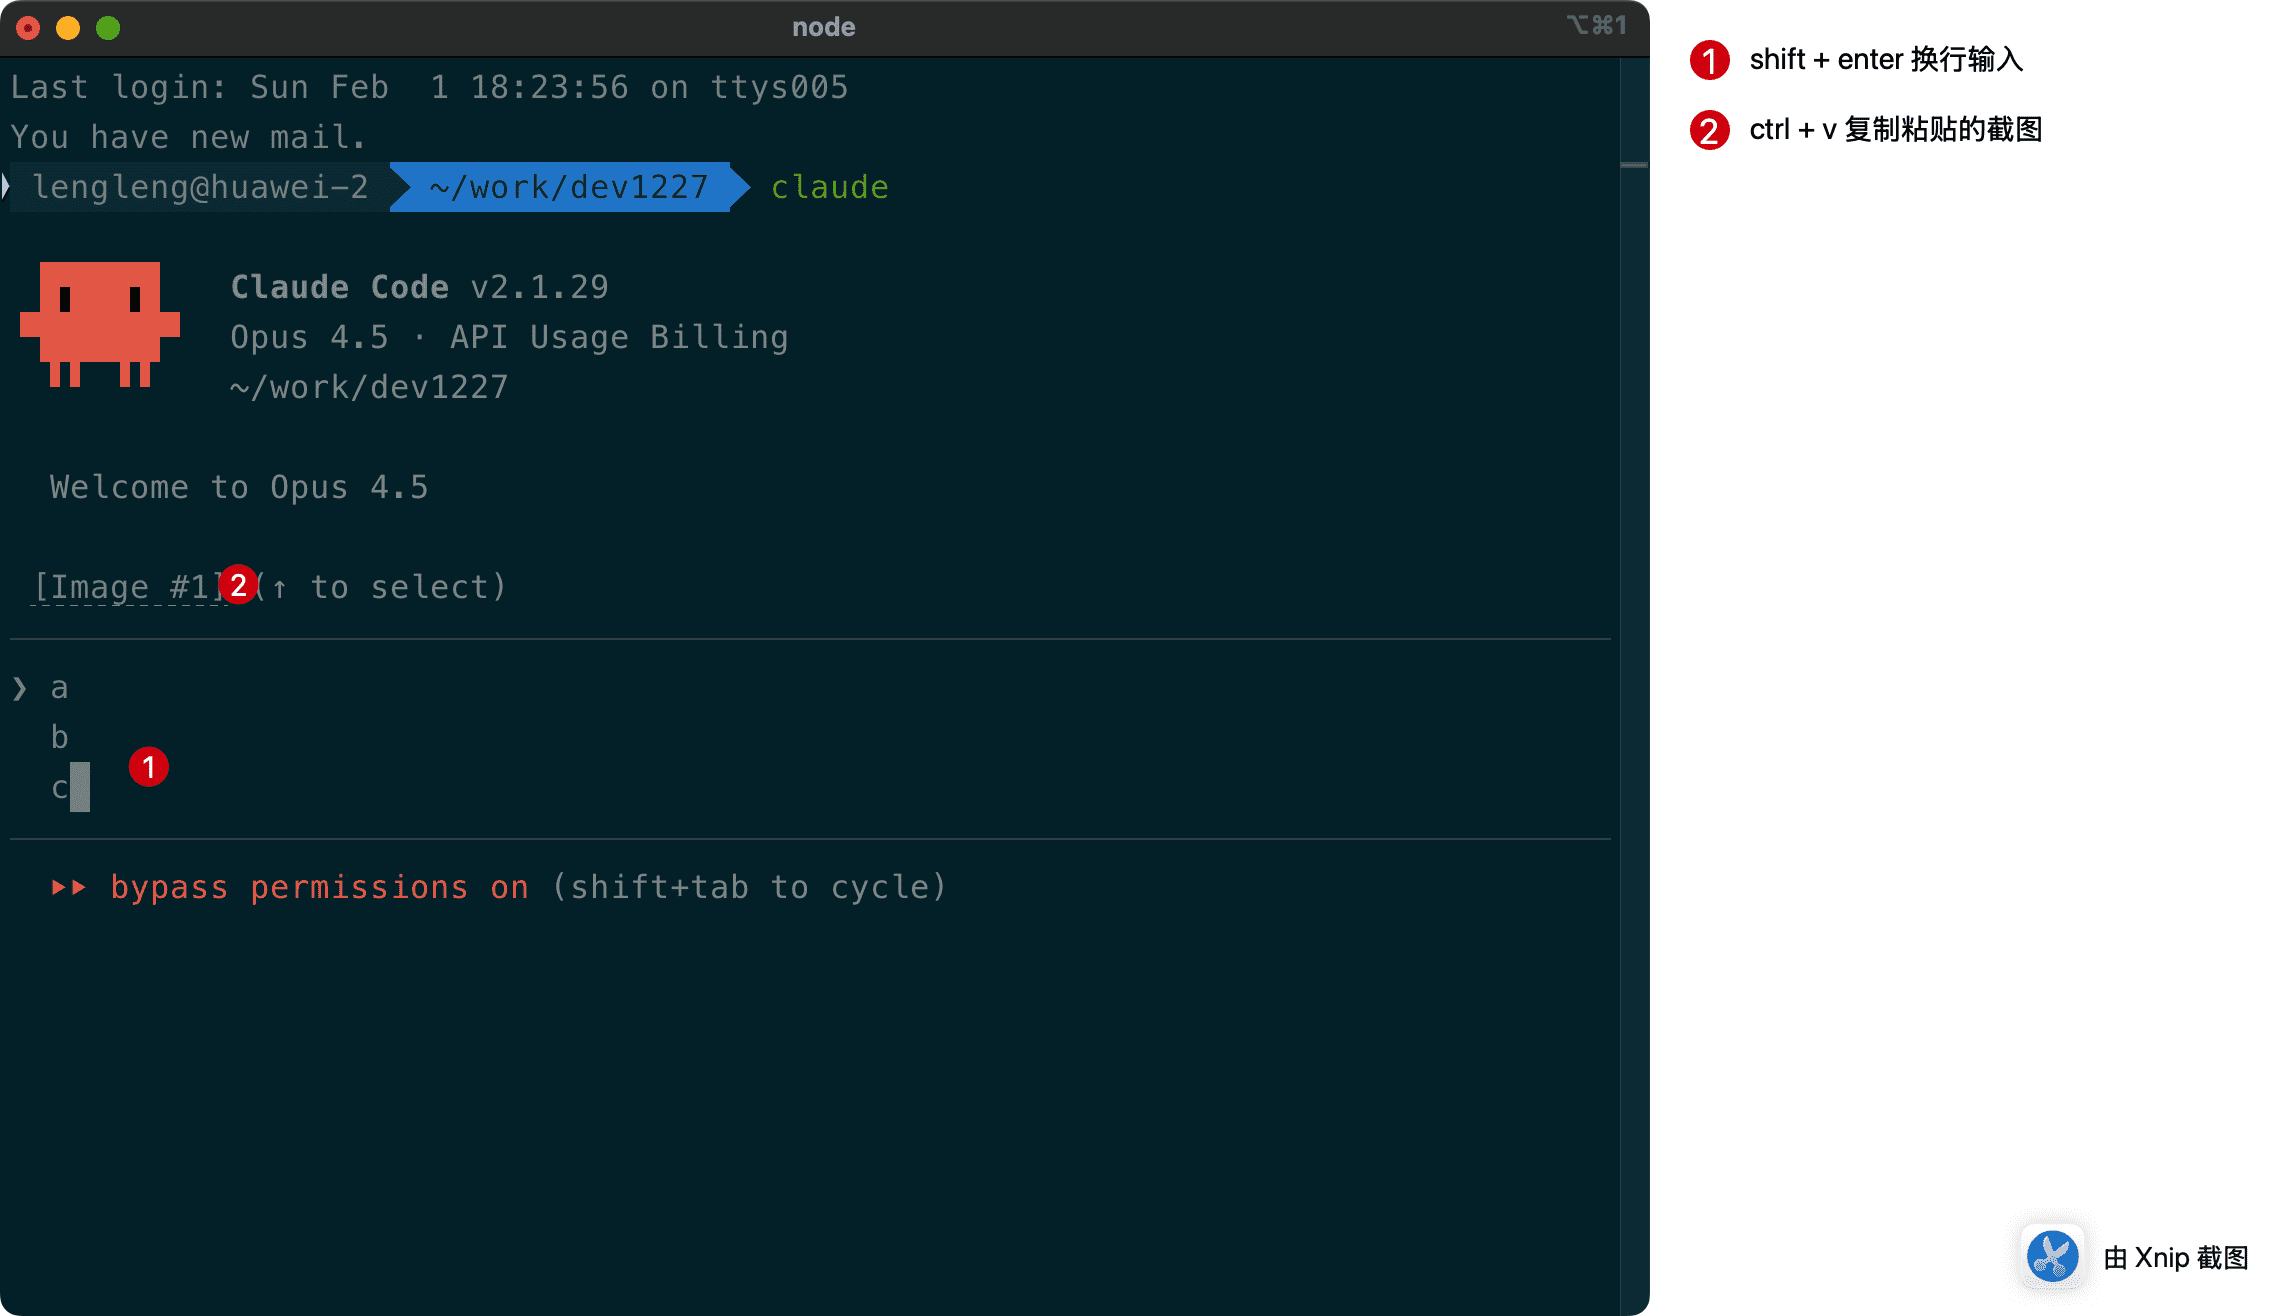Click the prompt chevron before line a
This screenshot has width=2290, height=1316.
pos(20,688)
